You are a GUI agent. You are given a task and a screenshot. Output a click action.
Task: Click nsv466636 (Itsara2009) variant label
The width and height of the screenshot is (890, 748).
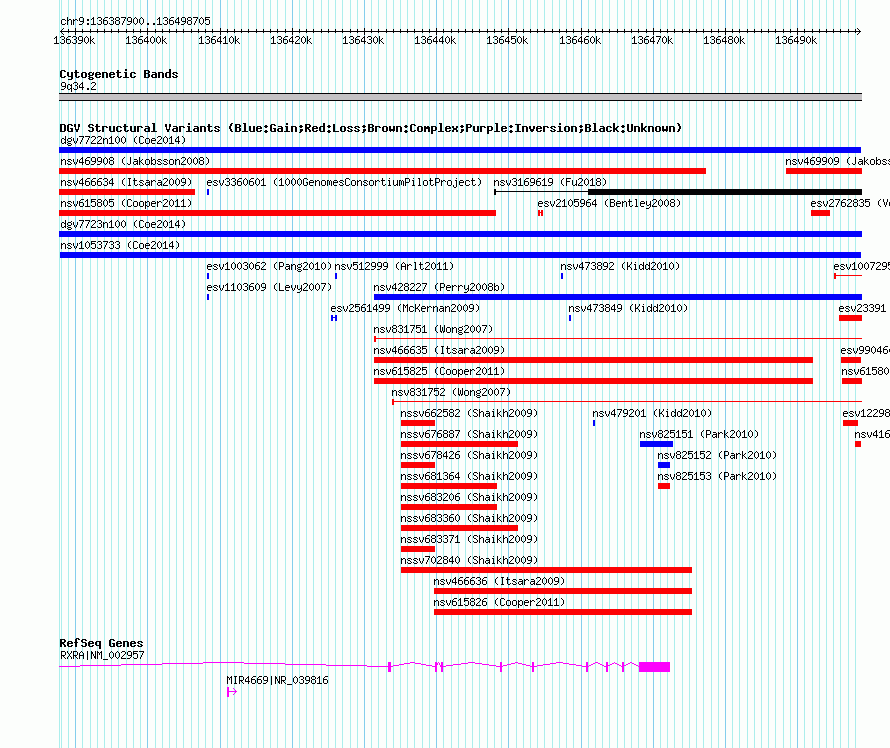coord(499,581)
